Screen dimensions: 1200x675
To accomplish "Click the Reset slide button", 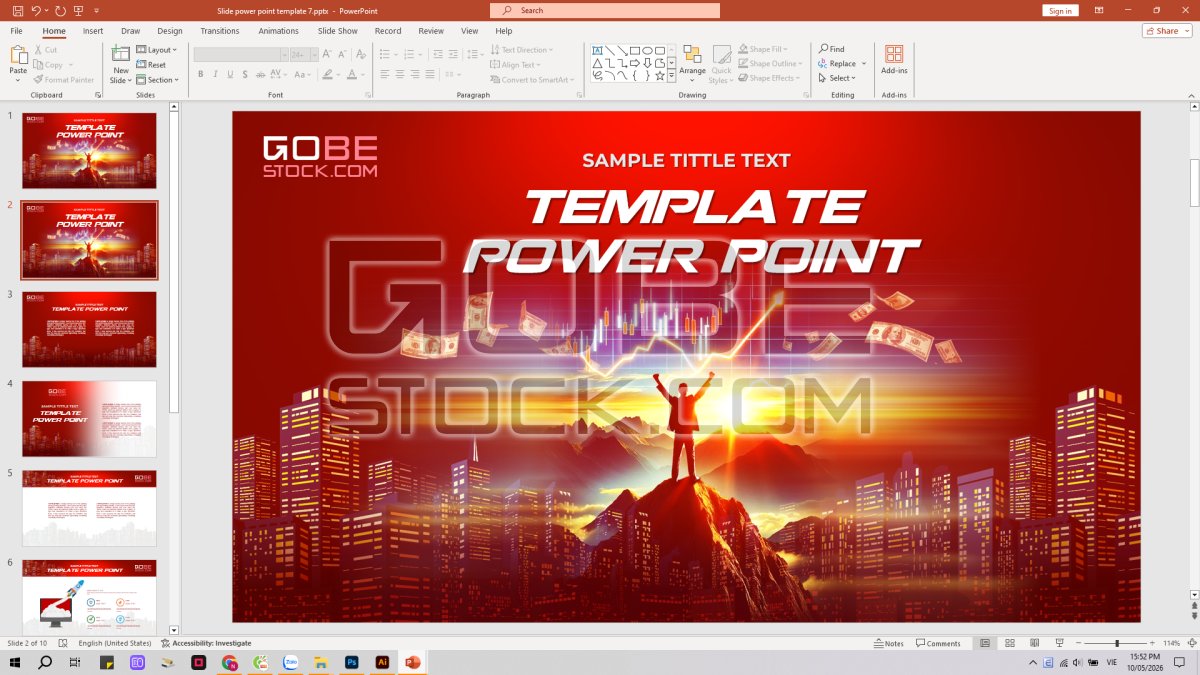I will (151, 65).
